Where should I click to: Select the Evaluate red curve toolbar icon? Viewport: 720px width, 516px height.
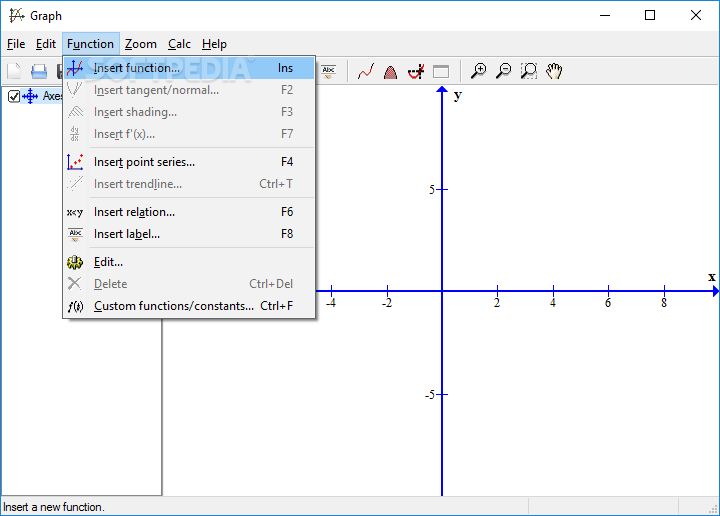[366, 71]
